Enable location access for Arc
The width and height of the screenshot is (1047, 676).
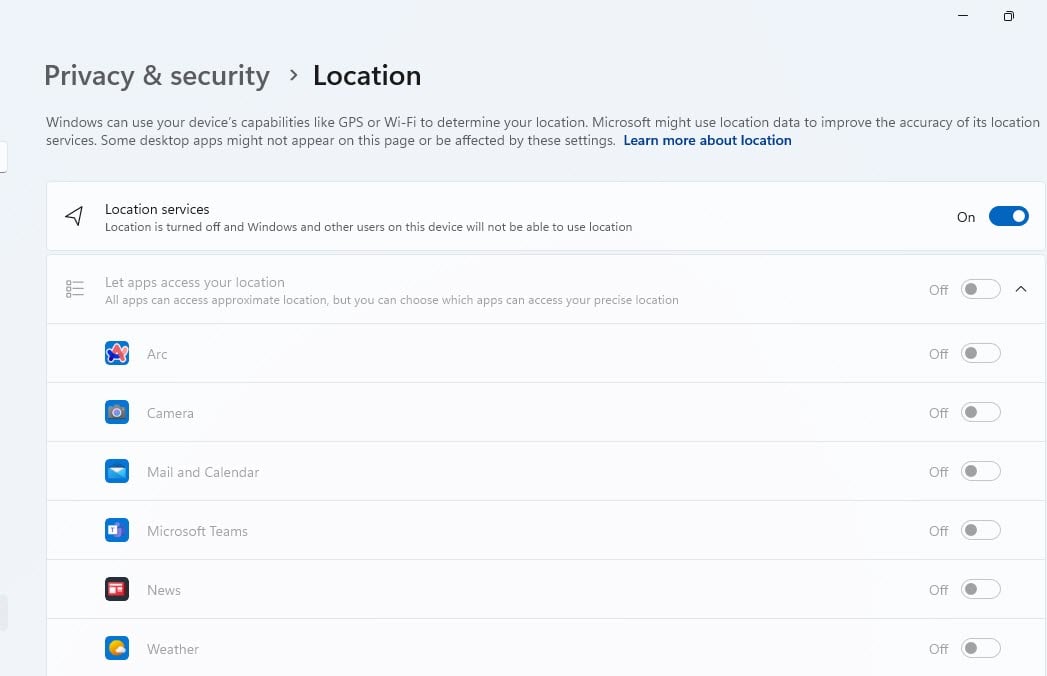[x=981, y=353]
